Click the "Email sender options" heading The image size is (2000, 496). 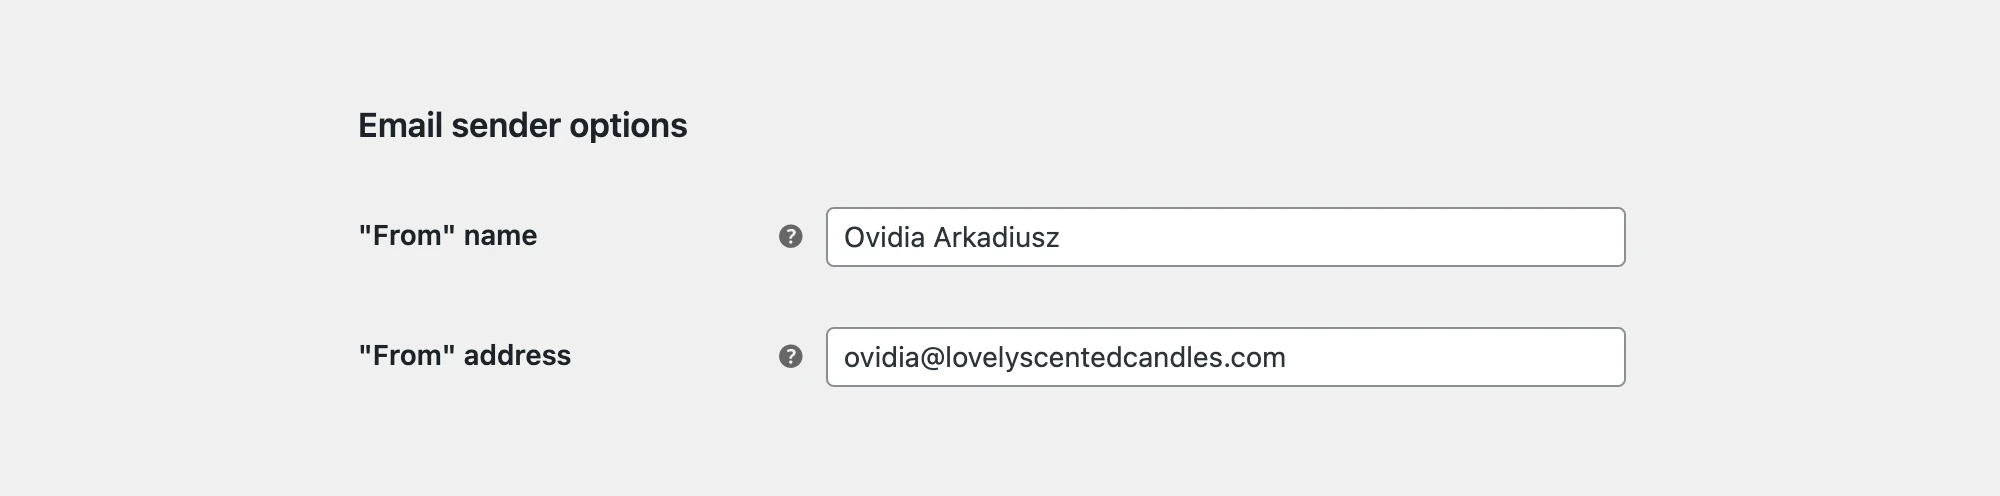pos(522,126)
